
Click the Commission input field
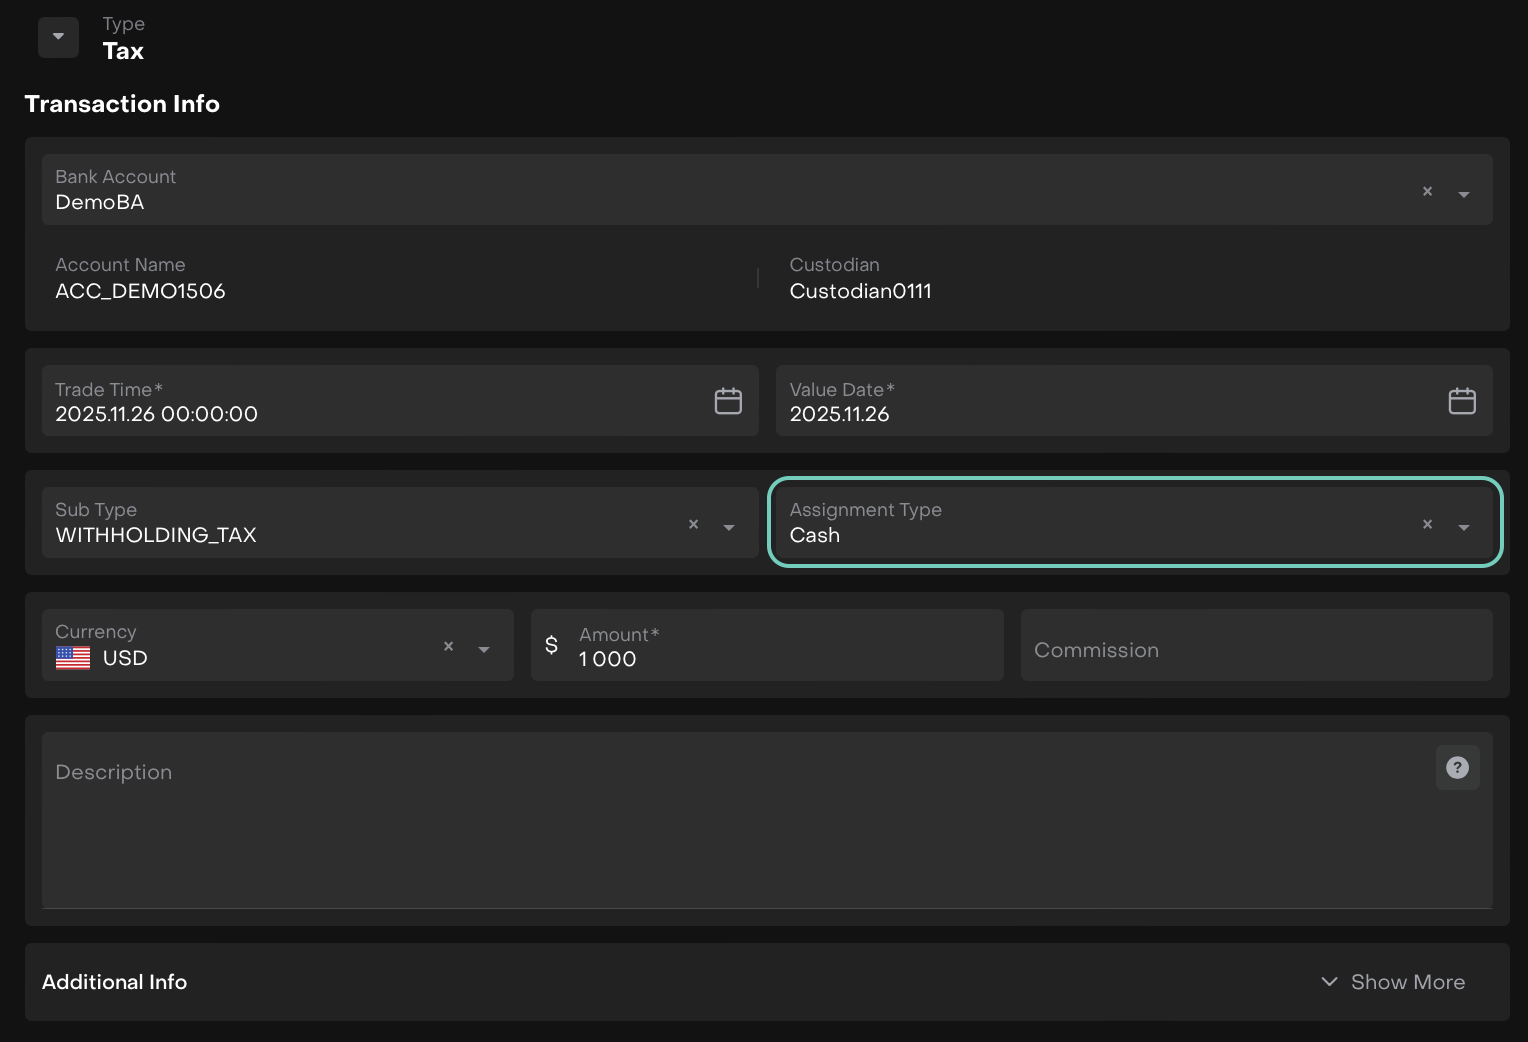click(1255, 650)
